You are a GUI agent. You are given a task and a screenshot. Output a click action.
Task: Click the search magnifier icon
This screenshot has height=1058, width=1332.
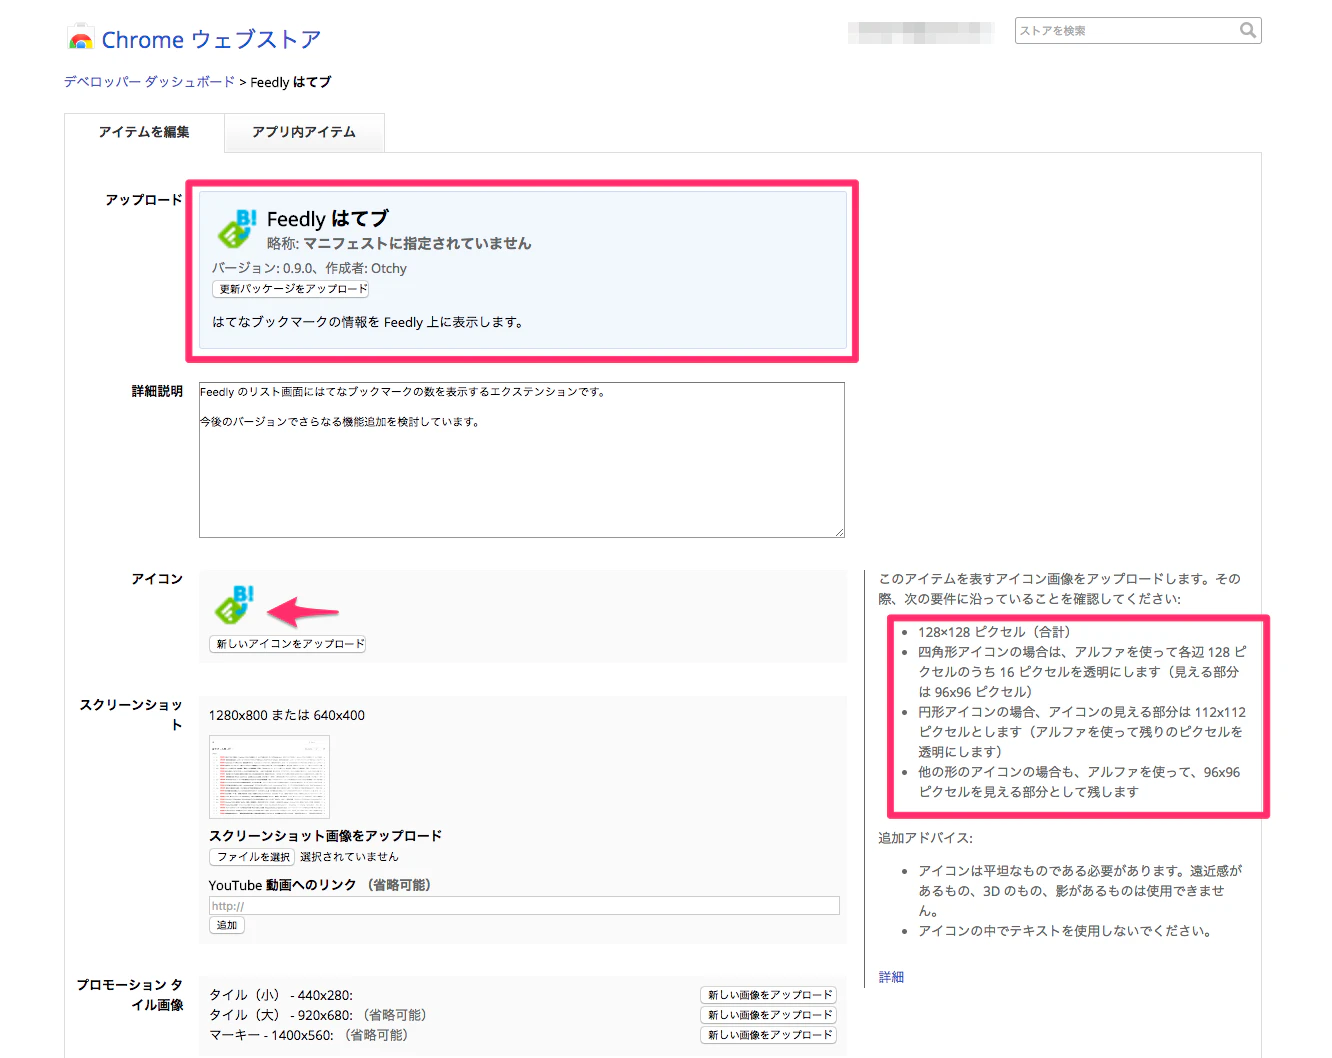[x=1247, y=30]
